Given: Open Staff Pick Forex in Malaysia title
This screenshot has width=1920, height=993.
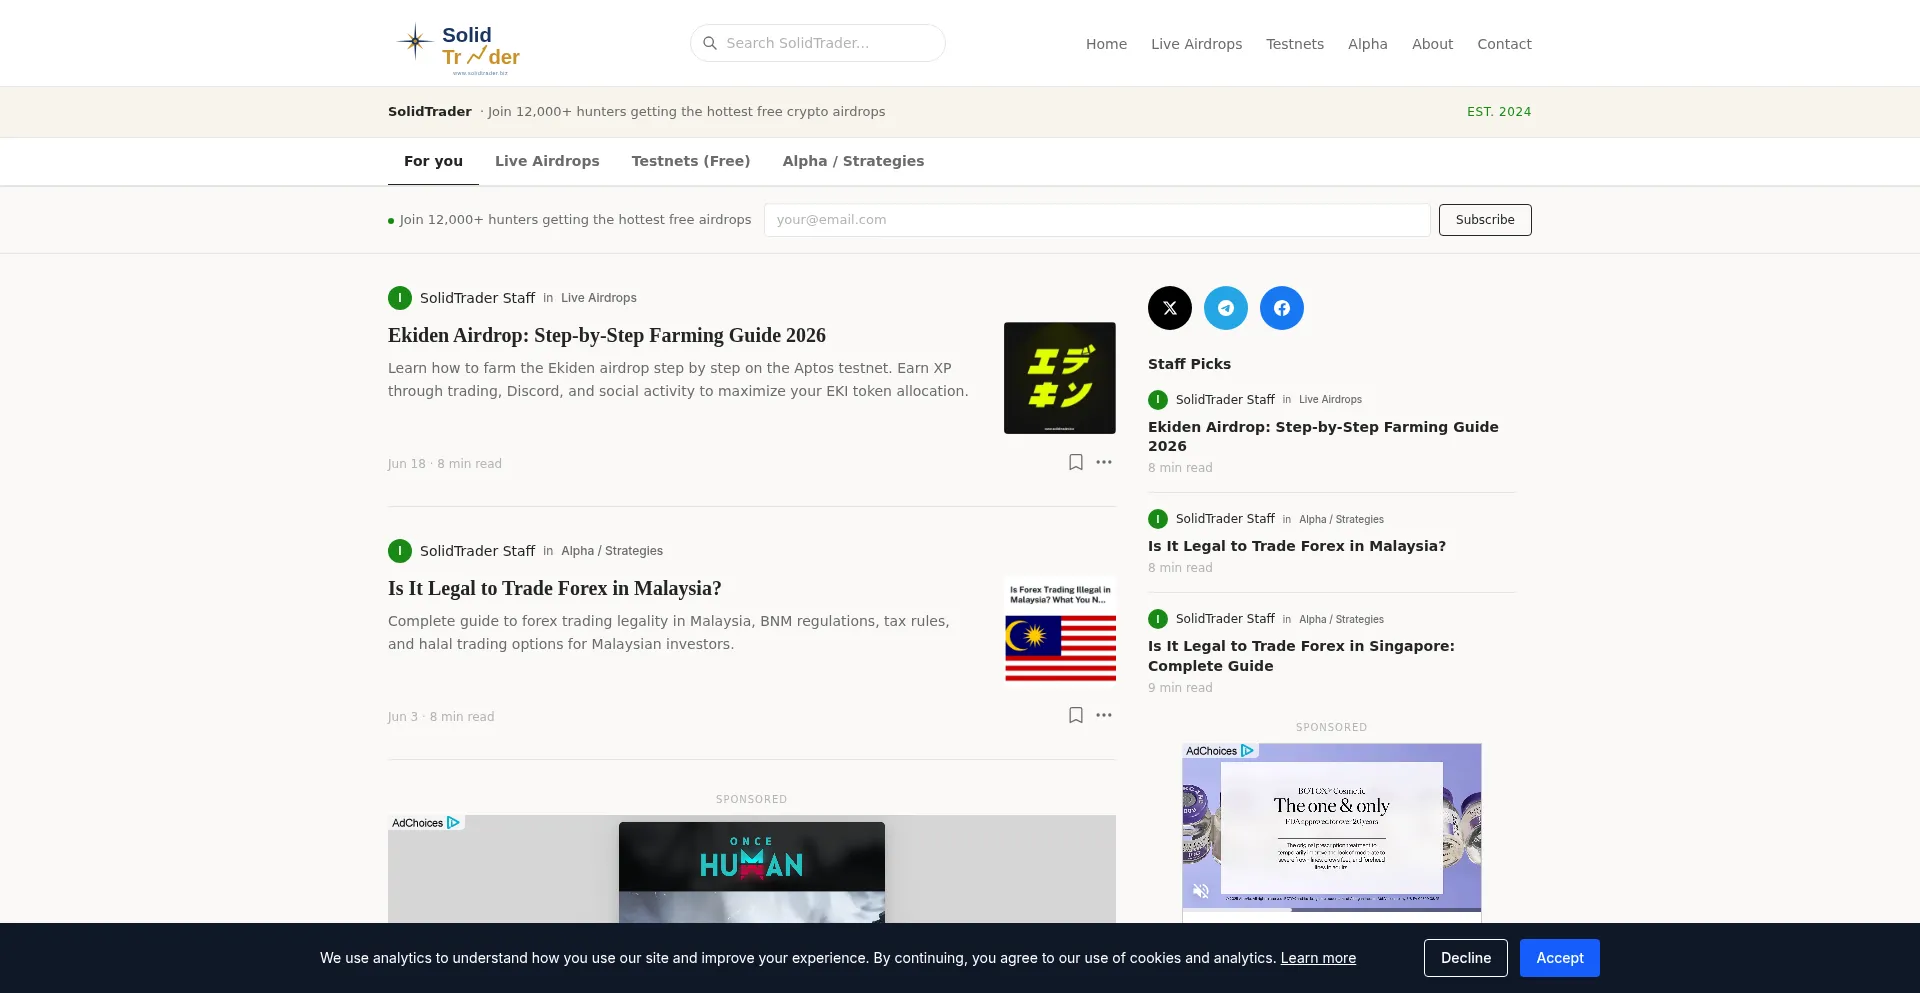Looking at the screenshot, I should [1297, 546].
